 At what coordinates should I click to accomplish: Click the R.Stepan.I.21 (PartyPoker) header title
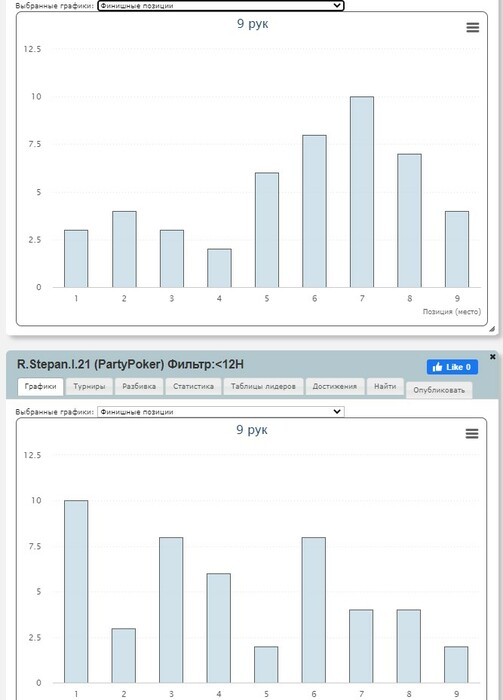click(130, 364)
